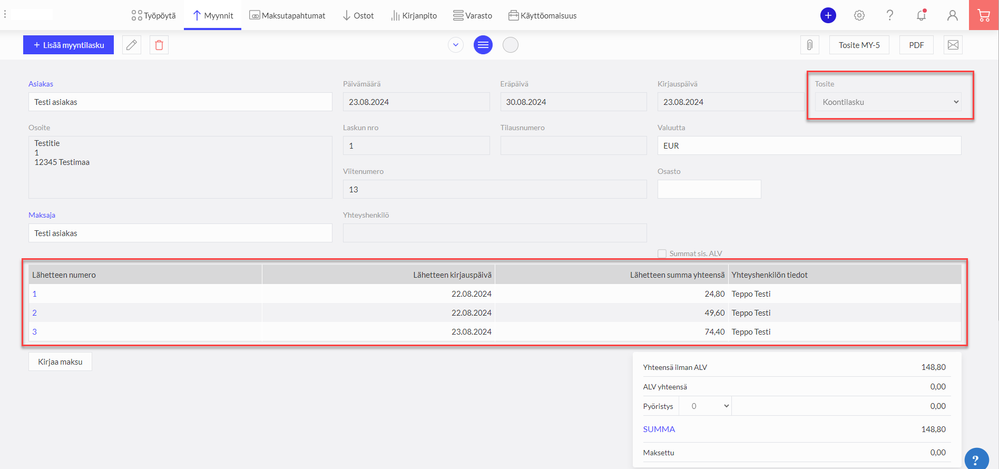999x469 pixels.
Task: Switch to the Varasto menu
Action: (475, 16)
